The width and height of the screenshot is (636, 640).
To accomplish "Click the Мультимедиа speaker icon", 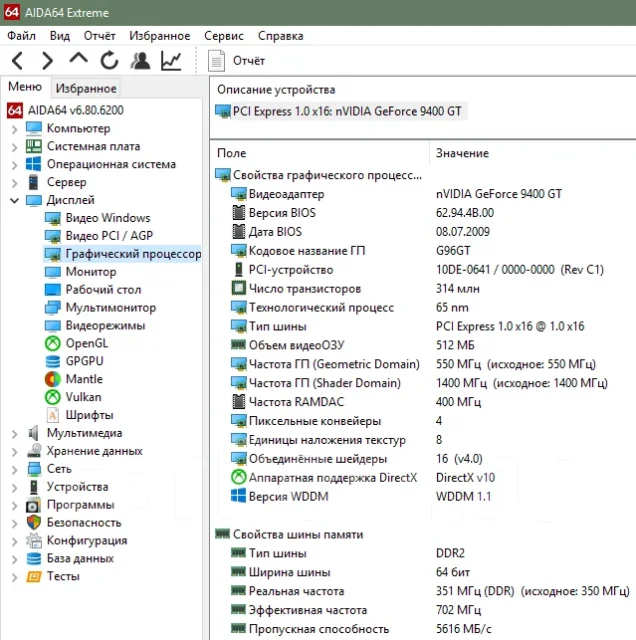I will (33, 433).
